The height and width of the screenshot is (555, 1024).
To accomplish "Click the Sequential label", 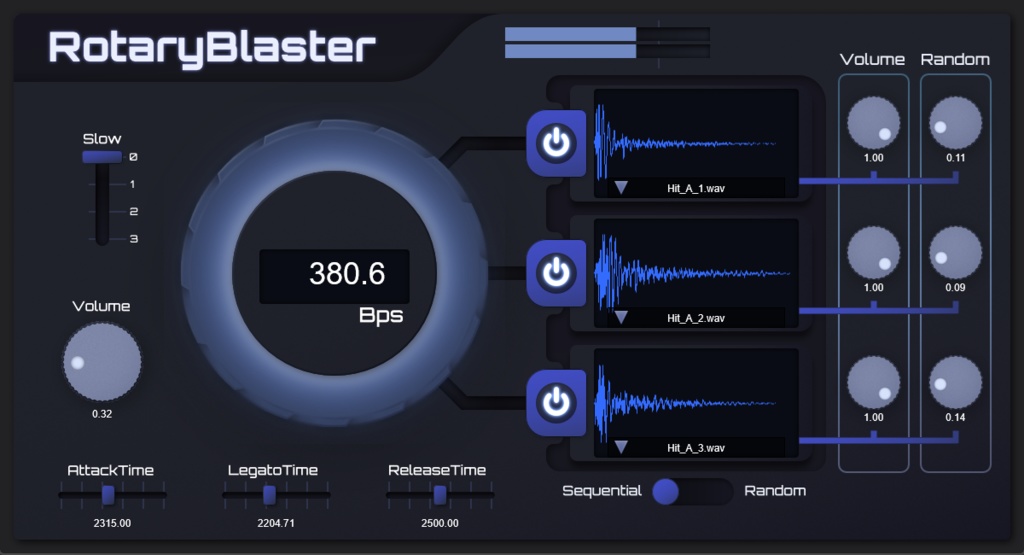I will tap(602, 490).
